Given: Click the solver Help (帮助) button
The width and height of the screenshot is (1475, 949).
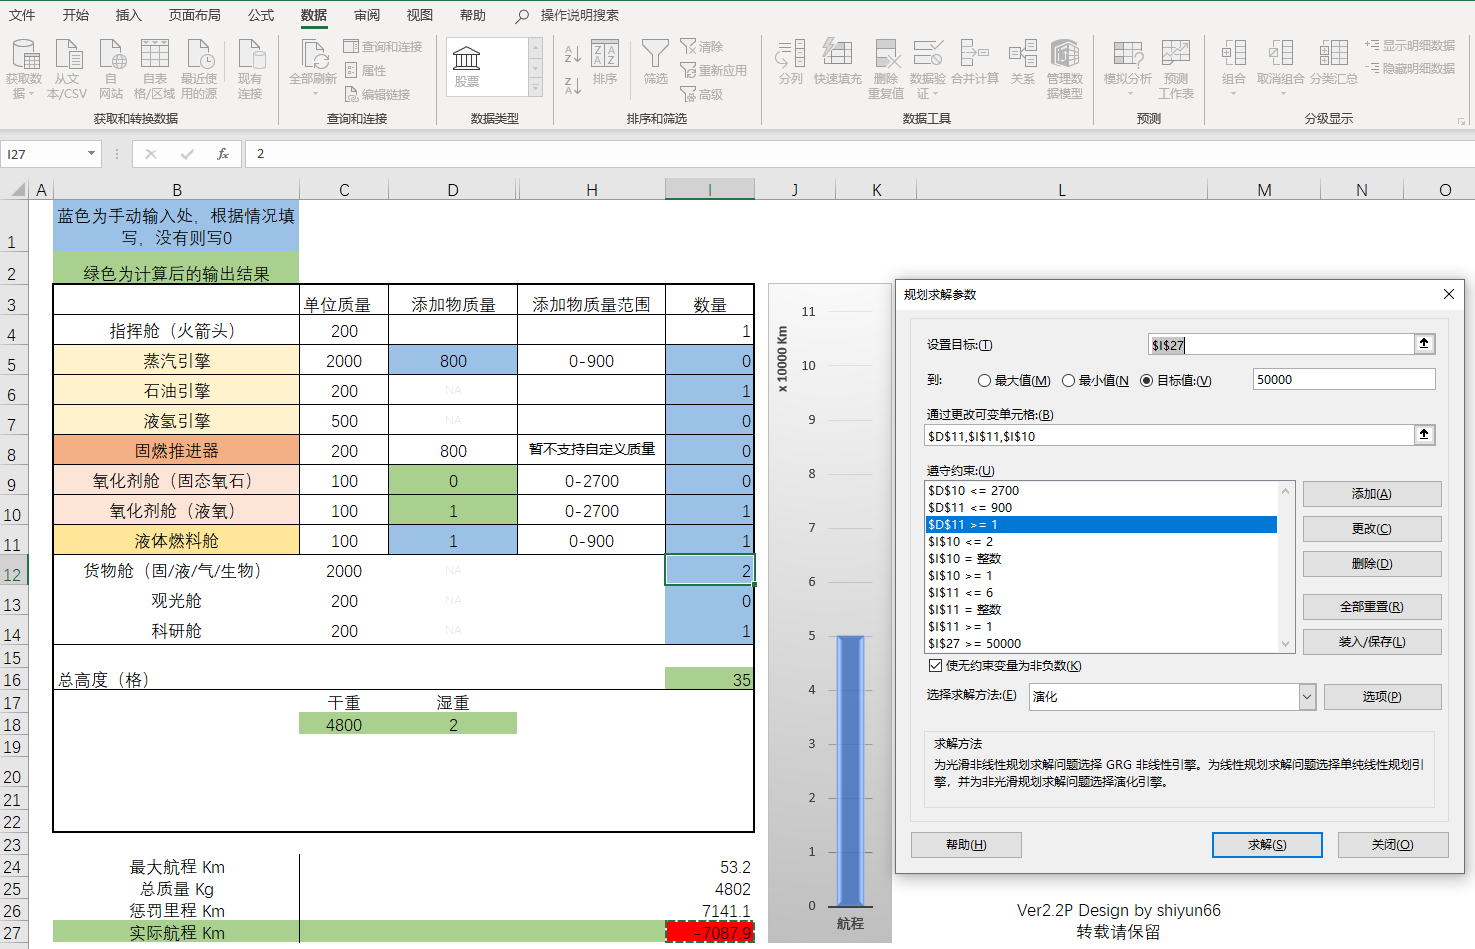Looking at the screenshot, I should pyautogui.click(x=966, y=845).
